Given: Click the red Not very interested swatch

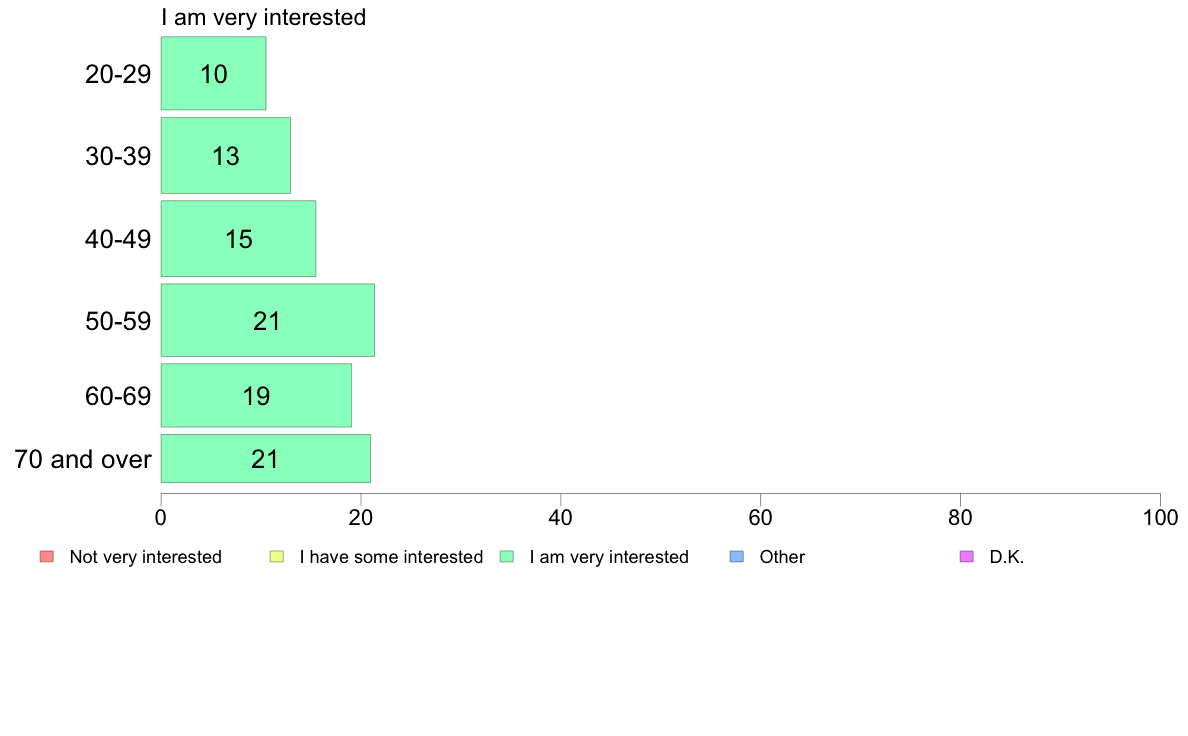Looking at the screenshot, I should (47, 556).
